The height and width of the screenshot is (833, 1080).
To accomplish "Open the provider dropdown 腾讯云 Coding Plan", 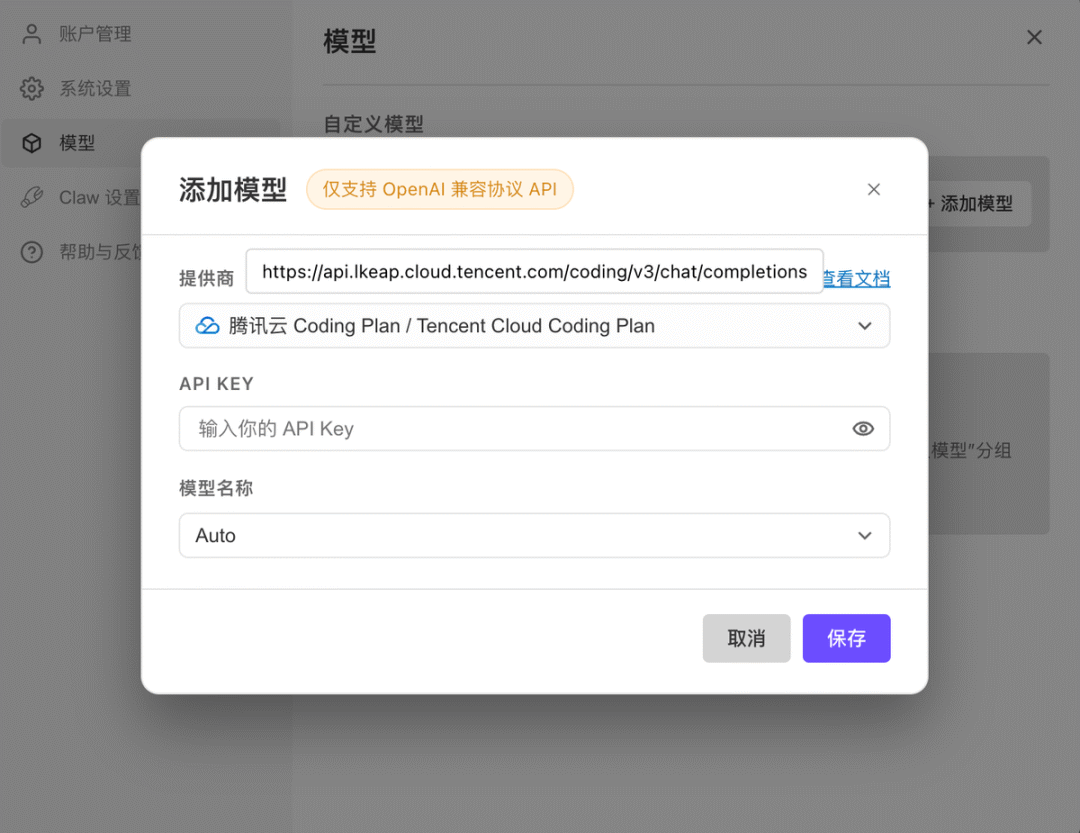I will (534, 325).
